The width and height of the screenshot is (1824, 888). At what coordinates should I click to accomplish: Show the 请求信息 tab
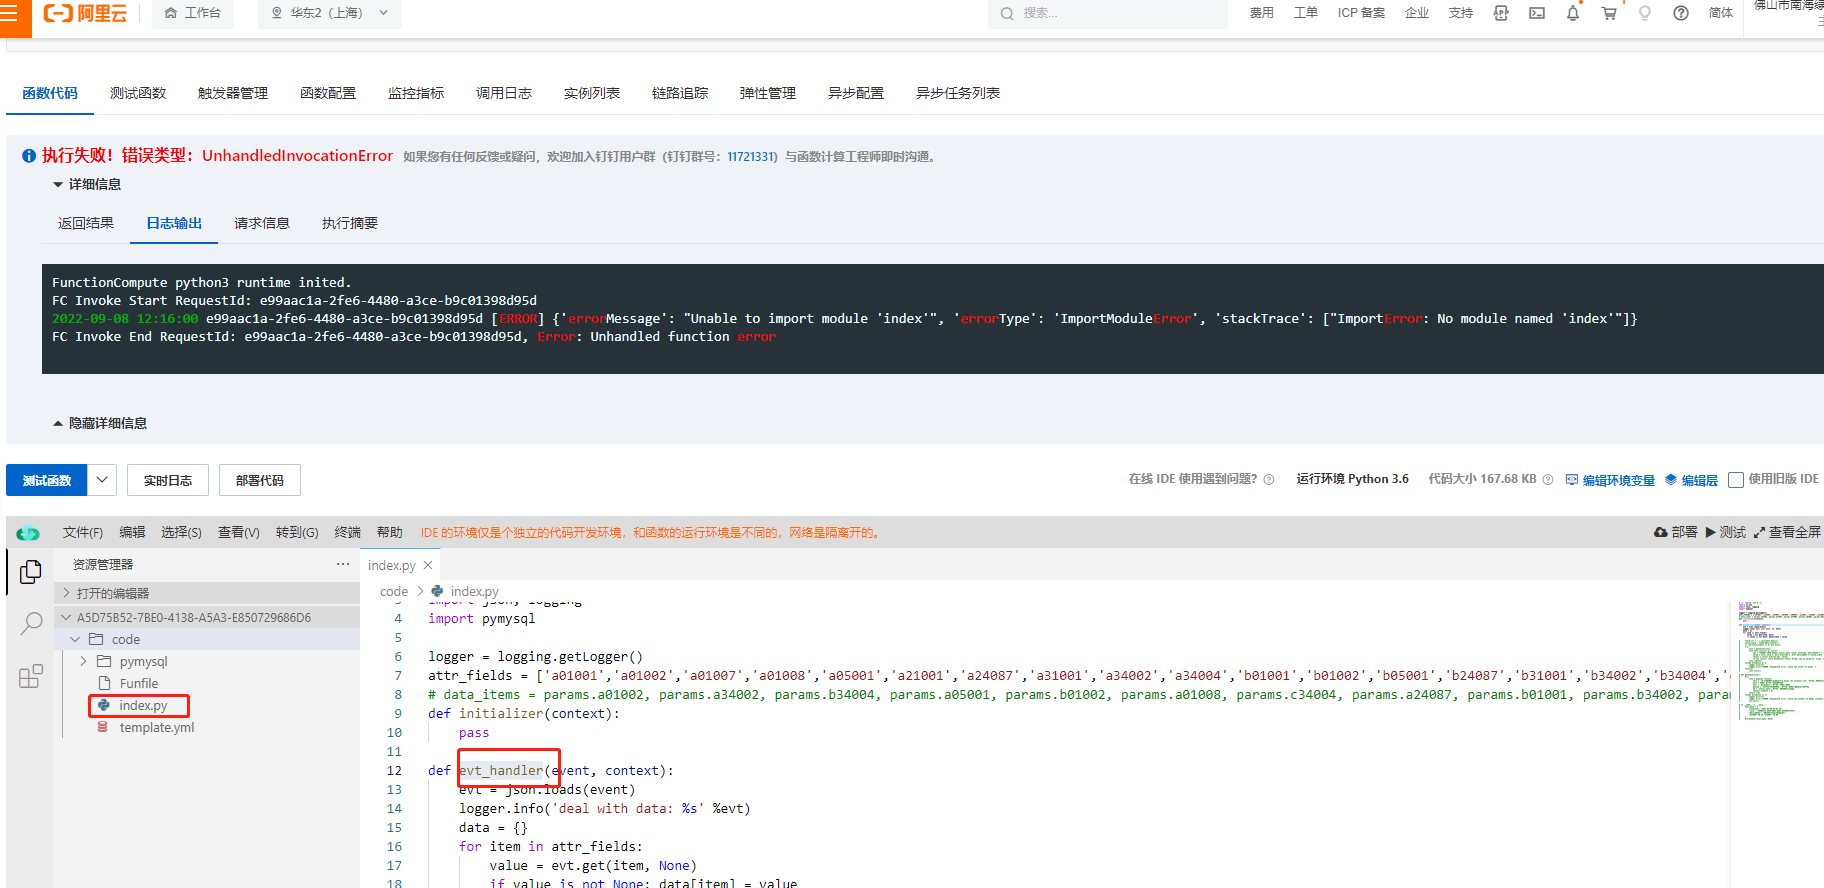(x=262, y=223)
